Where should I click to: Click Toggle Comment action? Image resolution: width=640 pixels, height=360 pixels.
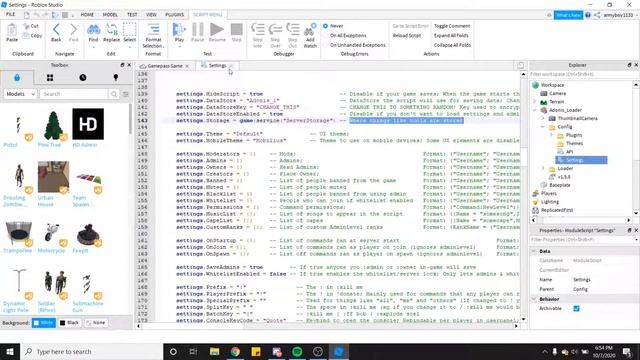(452, 26)
